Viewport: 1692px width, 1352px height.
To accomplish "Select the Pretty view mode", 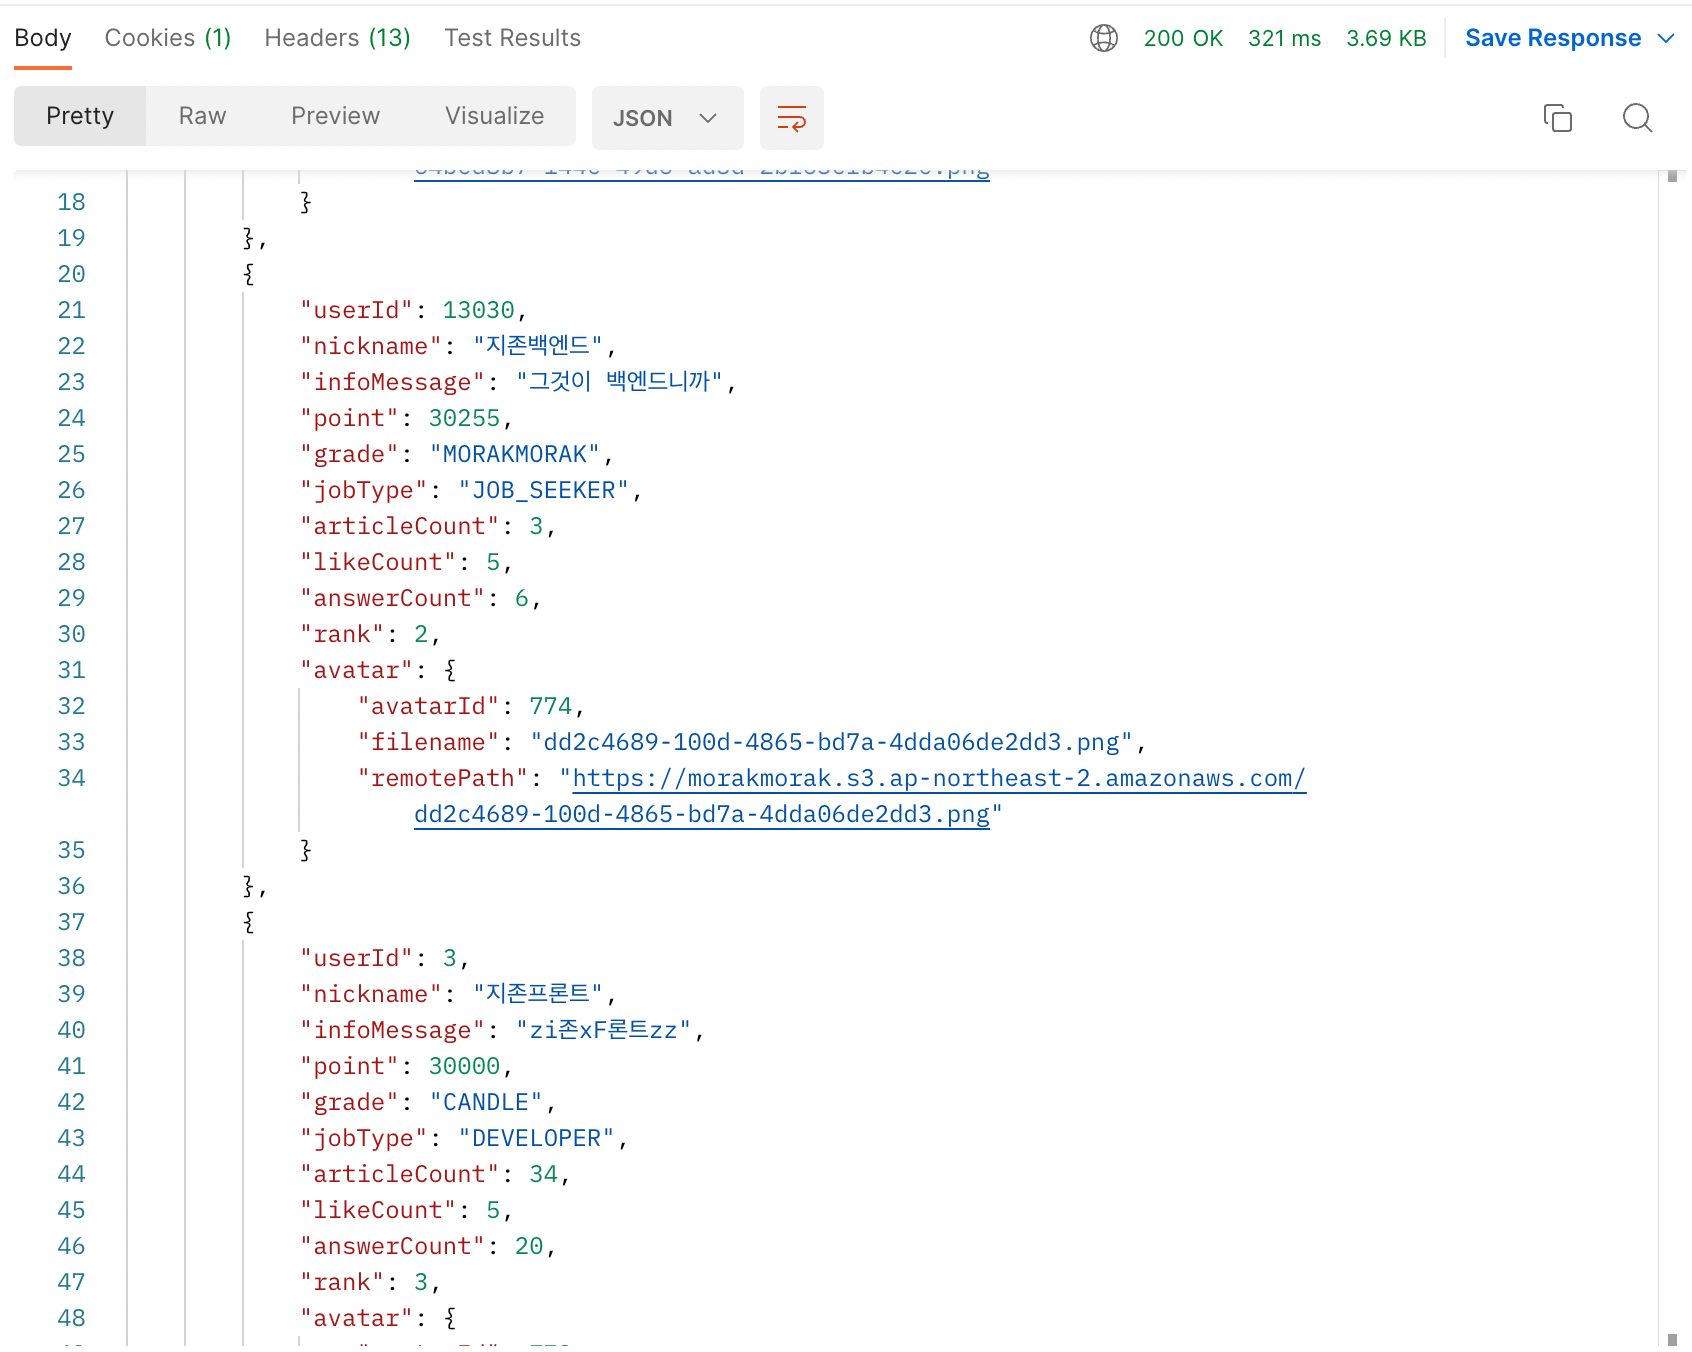I will (x=80, y=116).
